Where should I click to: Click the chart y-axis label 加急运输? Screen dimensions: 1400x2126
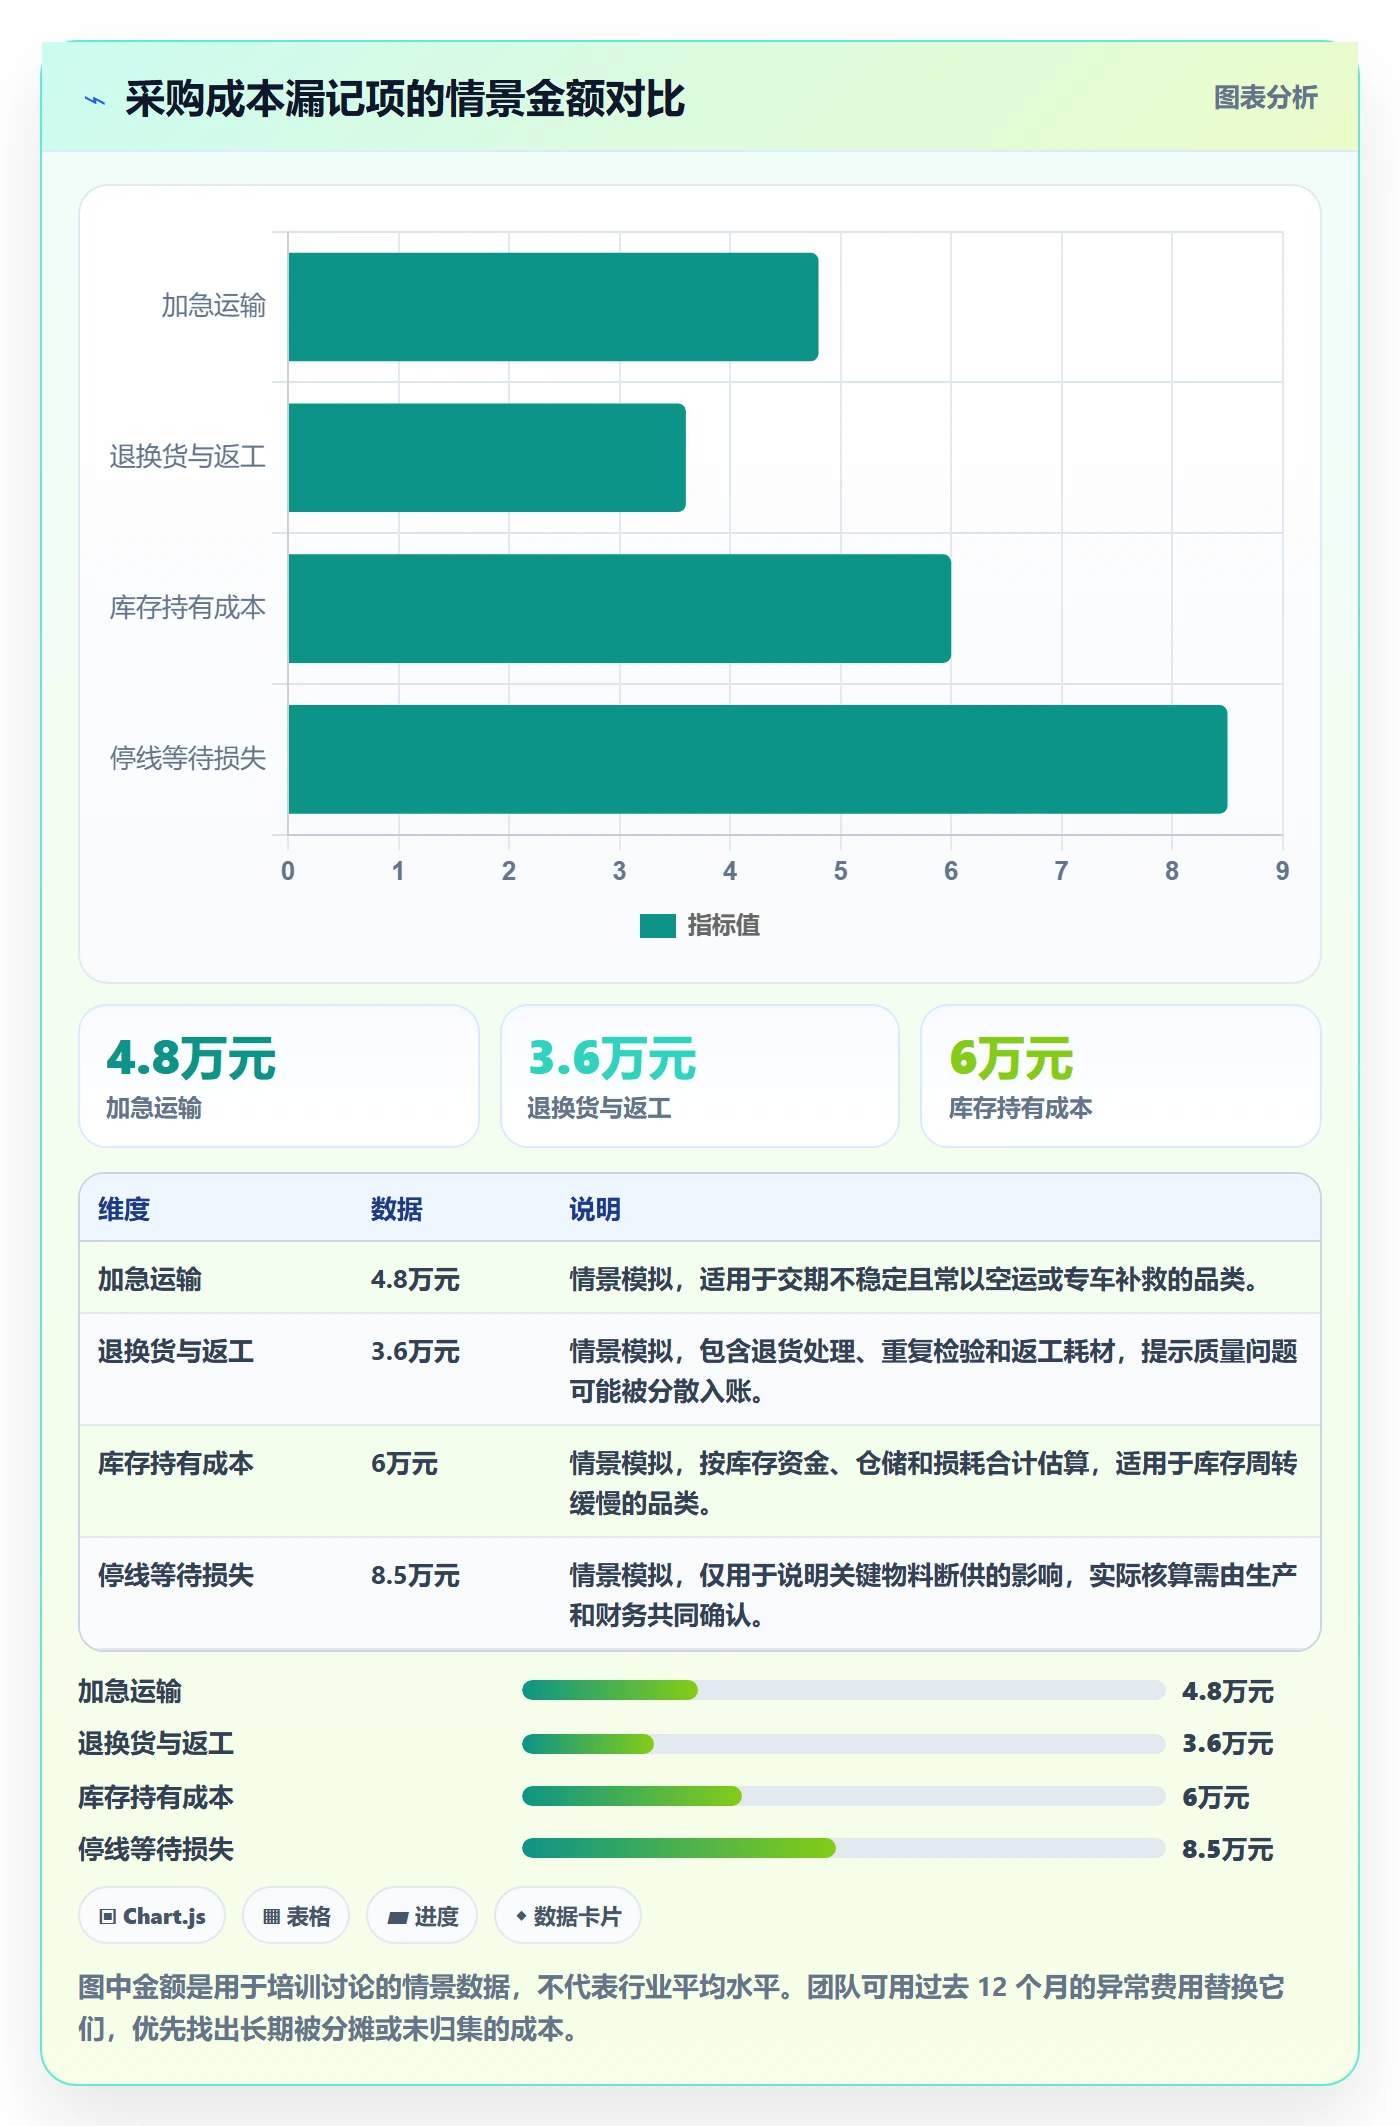(x=214, y=305)
